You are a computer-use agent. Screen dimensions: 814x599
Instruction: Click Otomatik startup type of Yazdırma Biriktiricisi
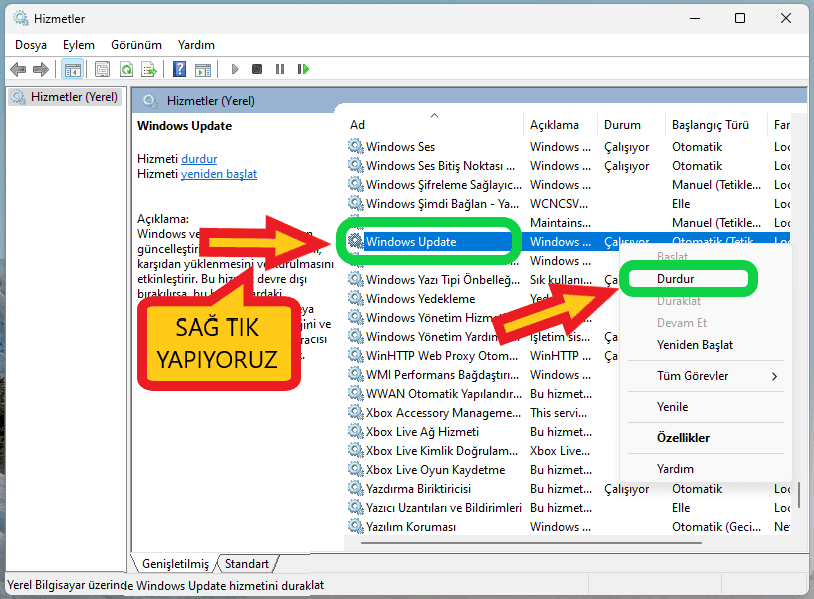coord(697,488)
